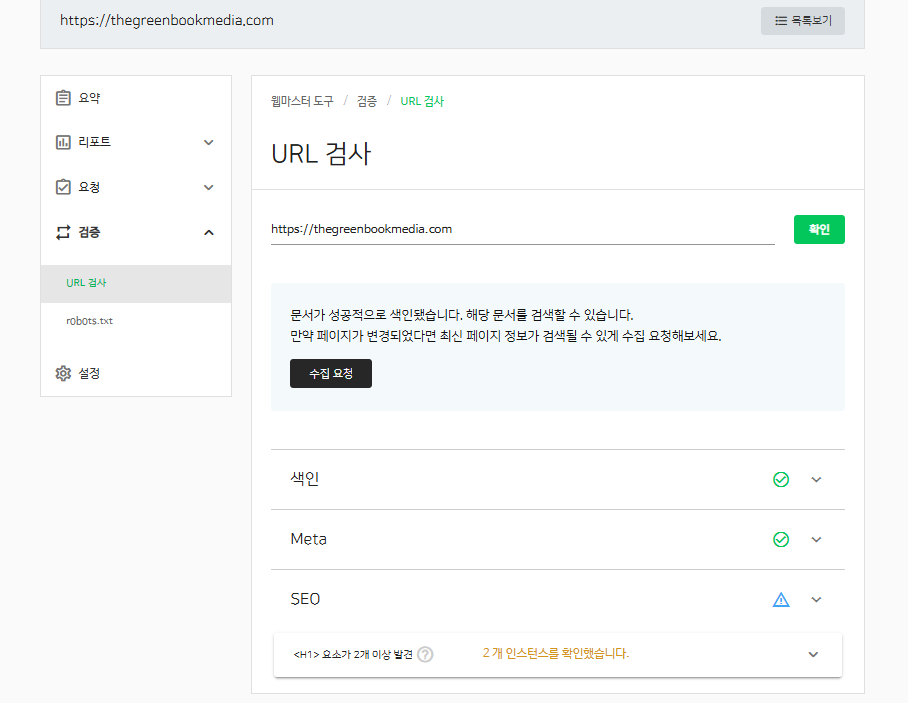Viewport: 908px width, 703px height.
Task: Open the 요약 summary clipboard icon
Action: (x=63, y=98)
